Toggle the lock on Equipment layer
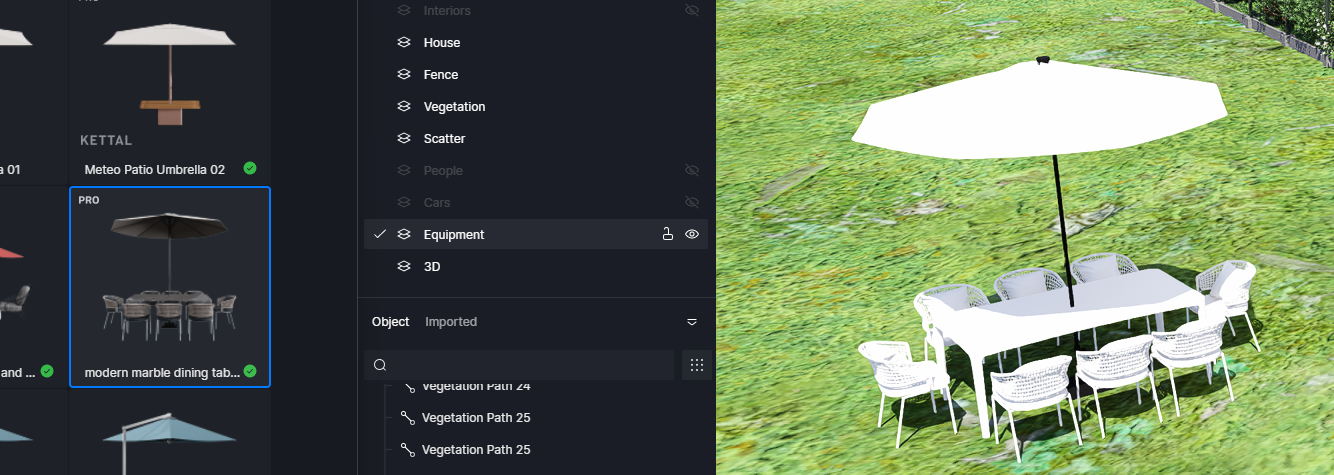The height and width of the screenshot is (475, 1334). (x=667, y=235)
